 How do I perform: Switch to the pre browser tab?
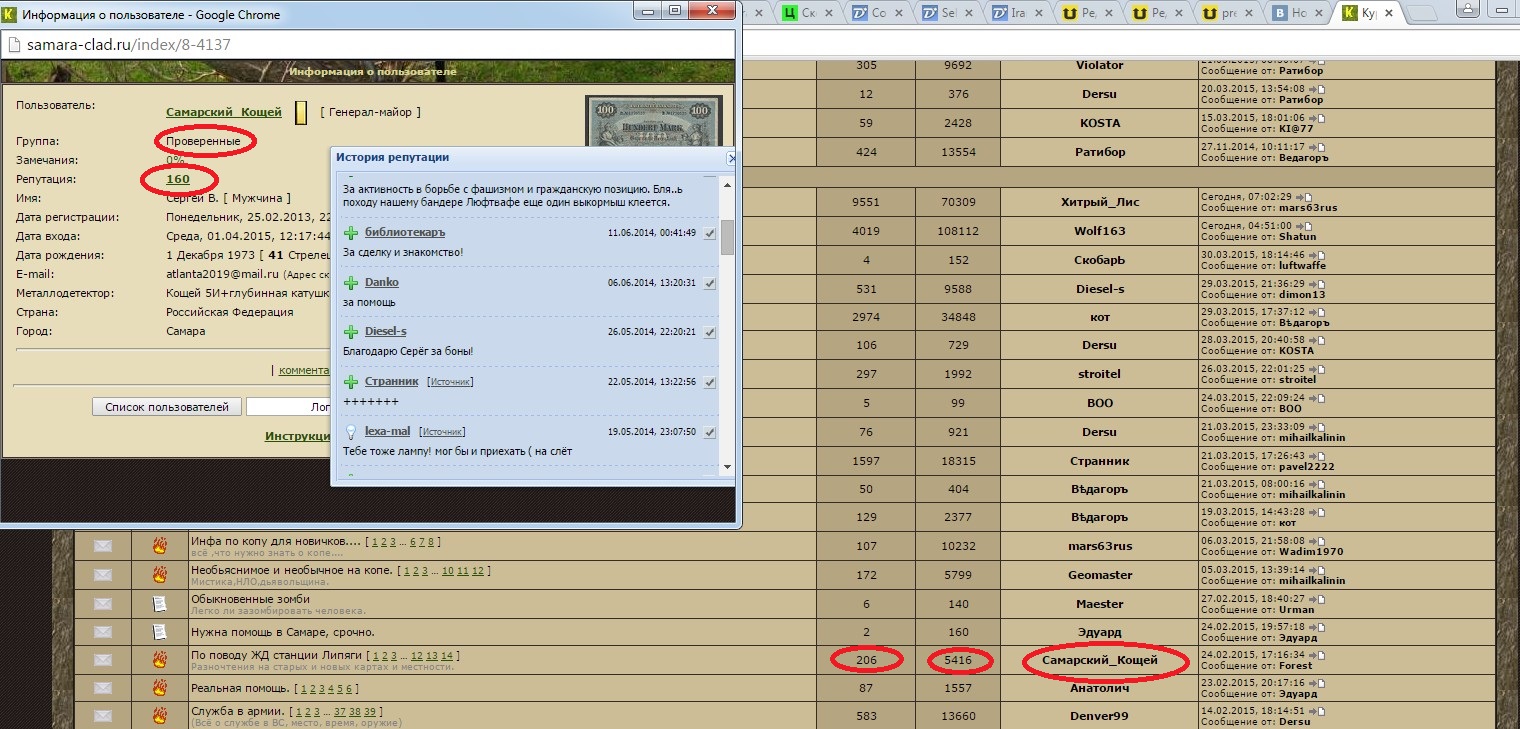click(x=1230, y=13)
